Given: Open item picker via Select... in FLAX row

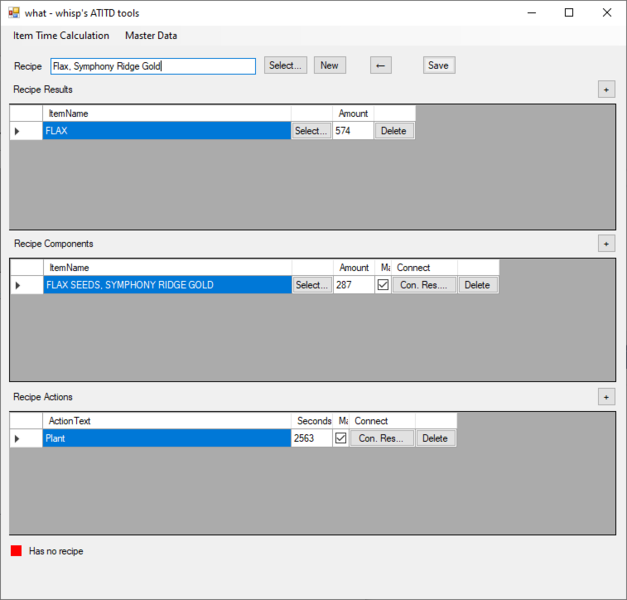Looking at the screenshot, I should 311,131.
